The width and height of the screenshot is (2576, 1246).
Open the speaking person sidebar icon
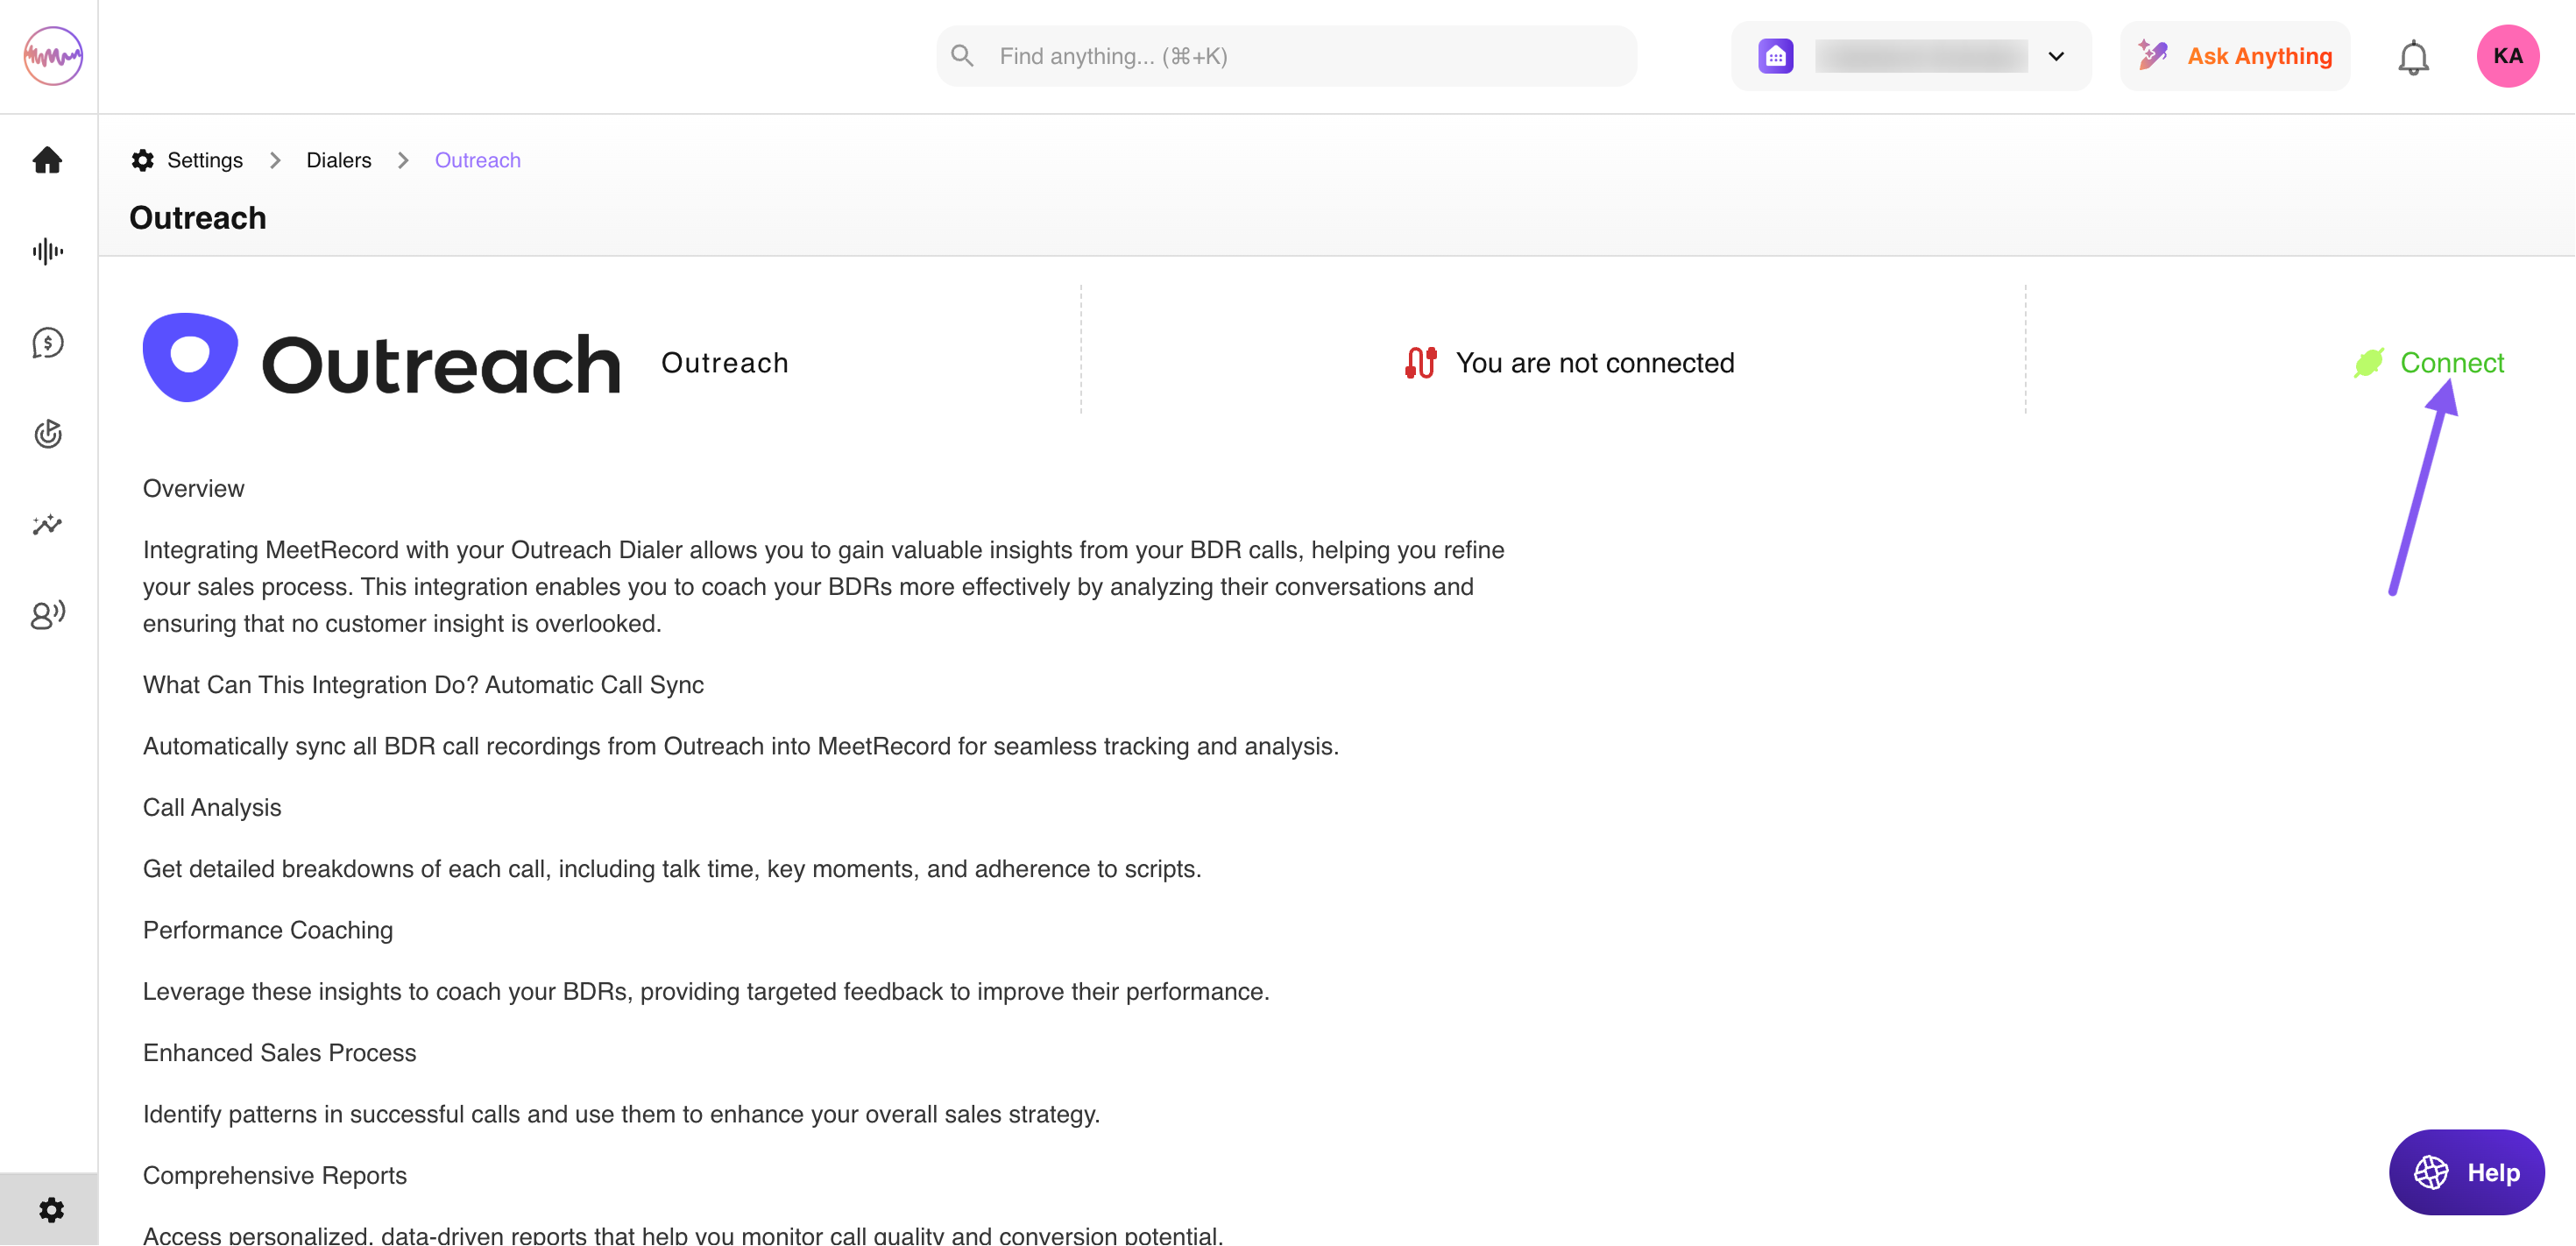pyautogui.click(x=48, y=614)
